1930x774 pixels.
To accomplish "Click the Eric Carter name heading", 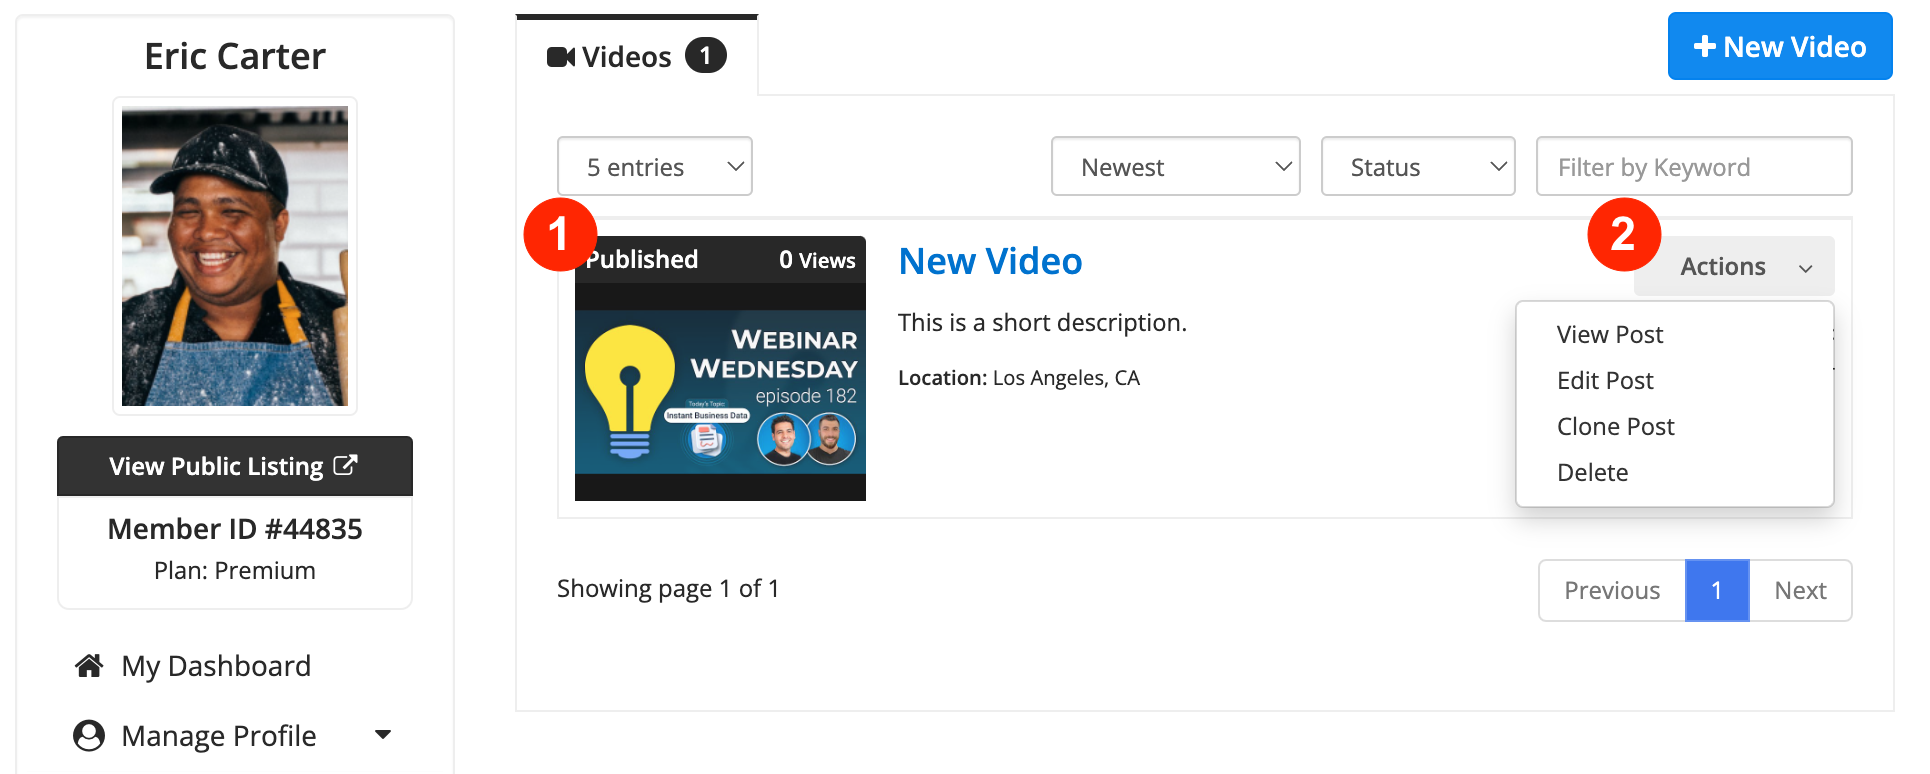I will click(x=235, y=56).
